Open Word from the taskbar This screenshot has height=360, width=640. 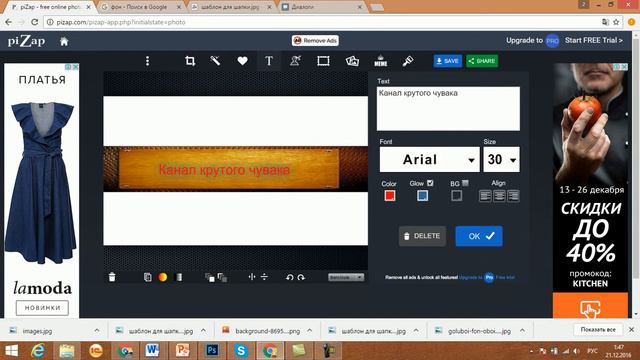(153, 351)
